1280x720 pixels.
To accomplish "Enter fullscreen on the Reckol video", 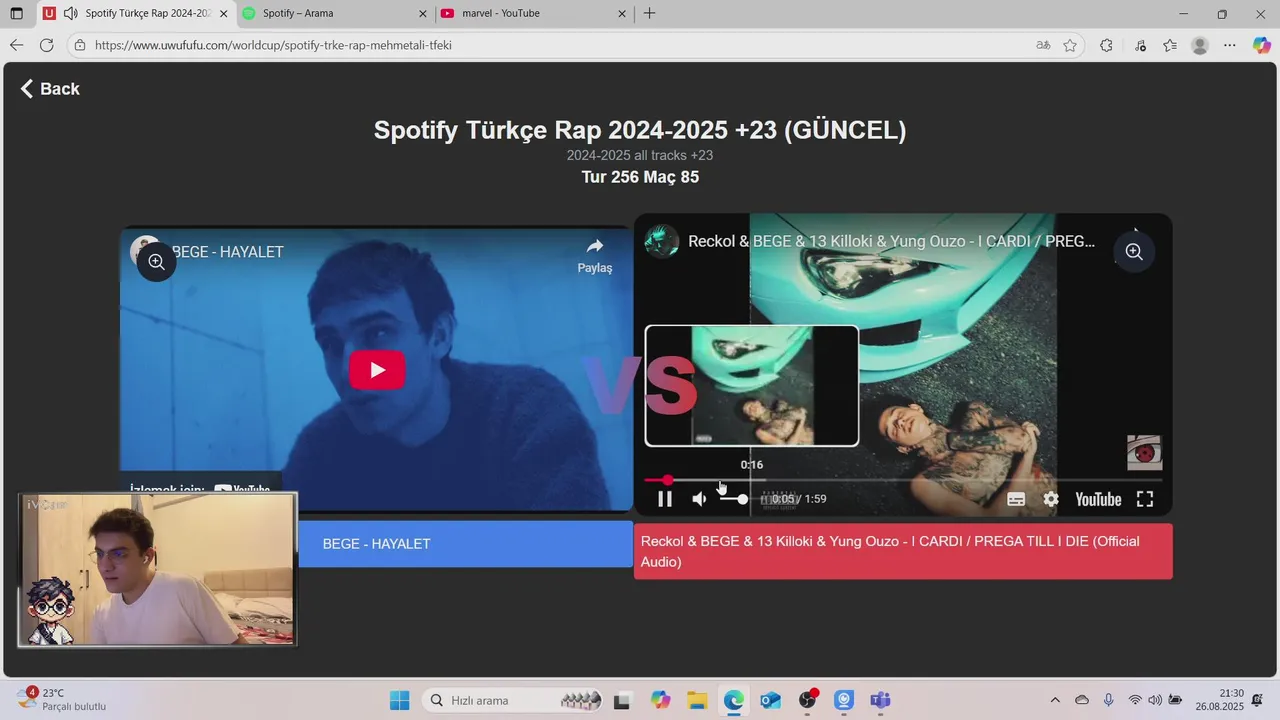I will tap(1145, 499).
